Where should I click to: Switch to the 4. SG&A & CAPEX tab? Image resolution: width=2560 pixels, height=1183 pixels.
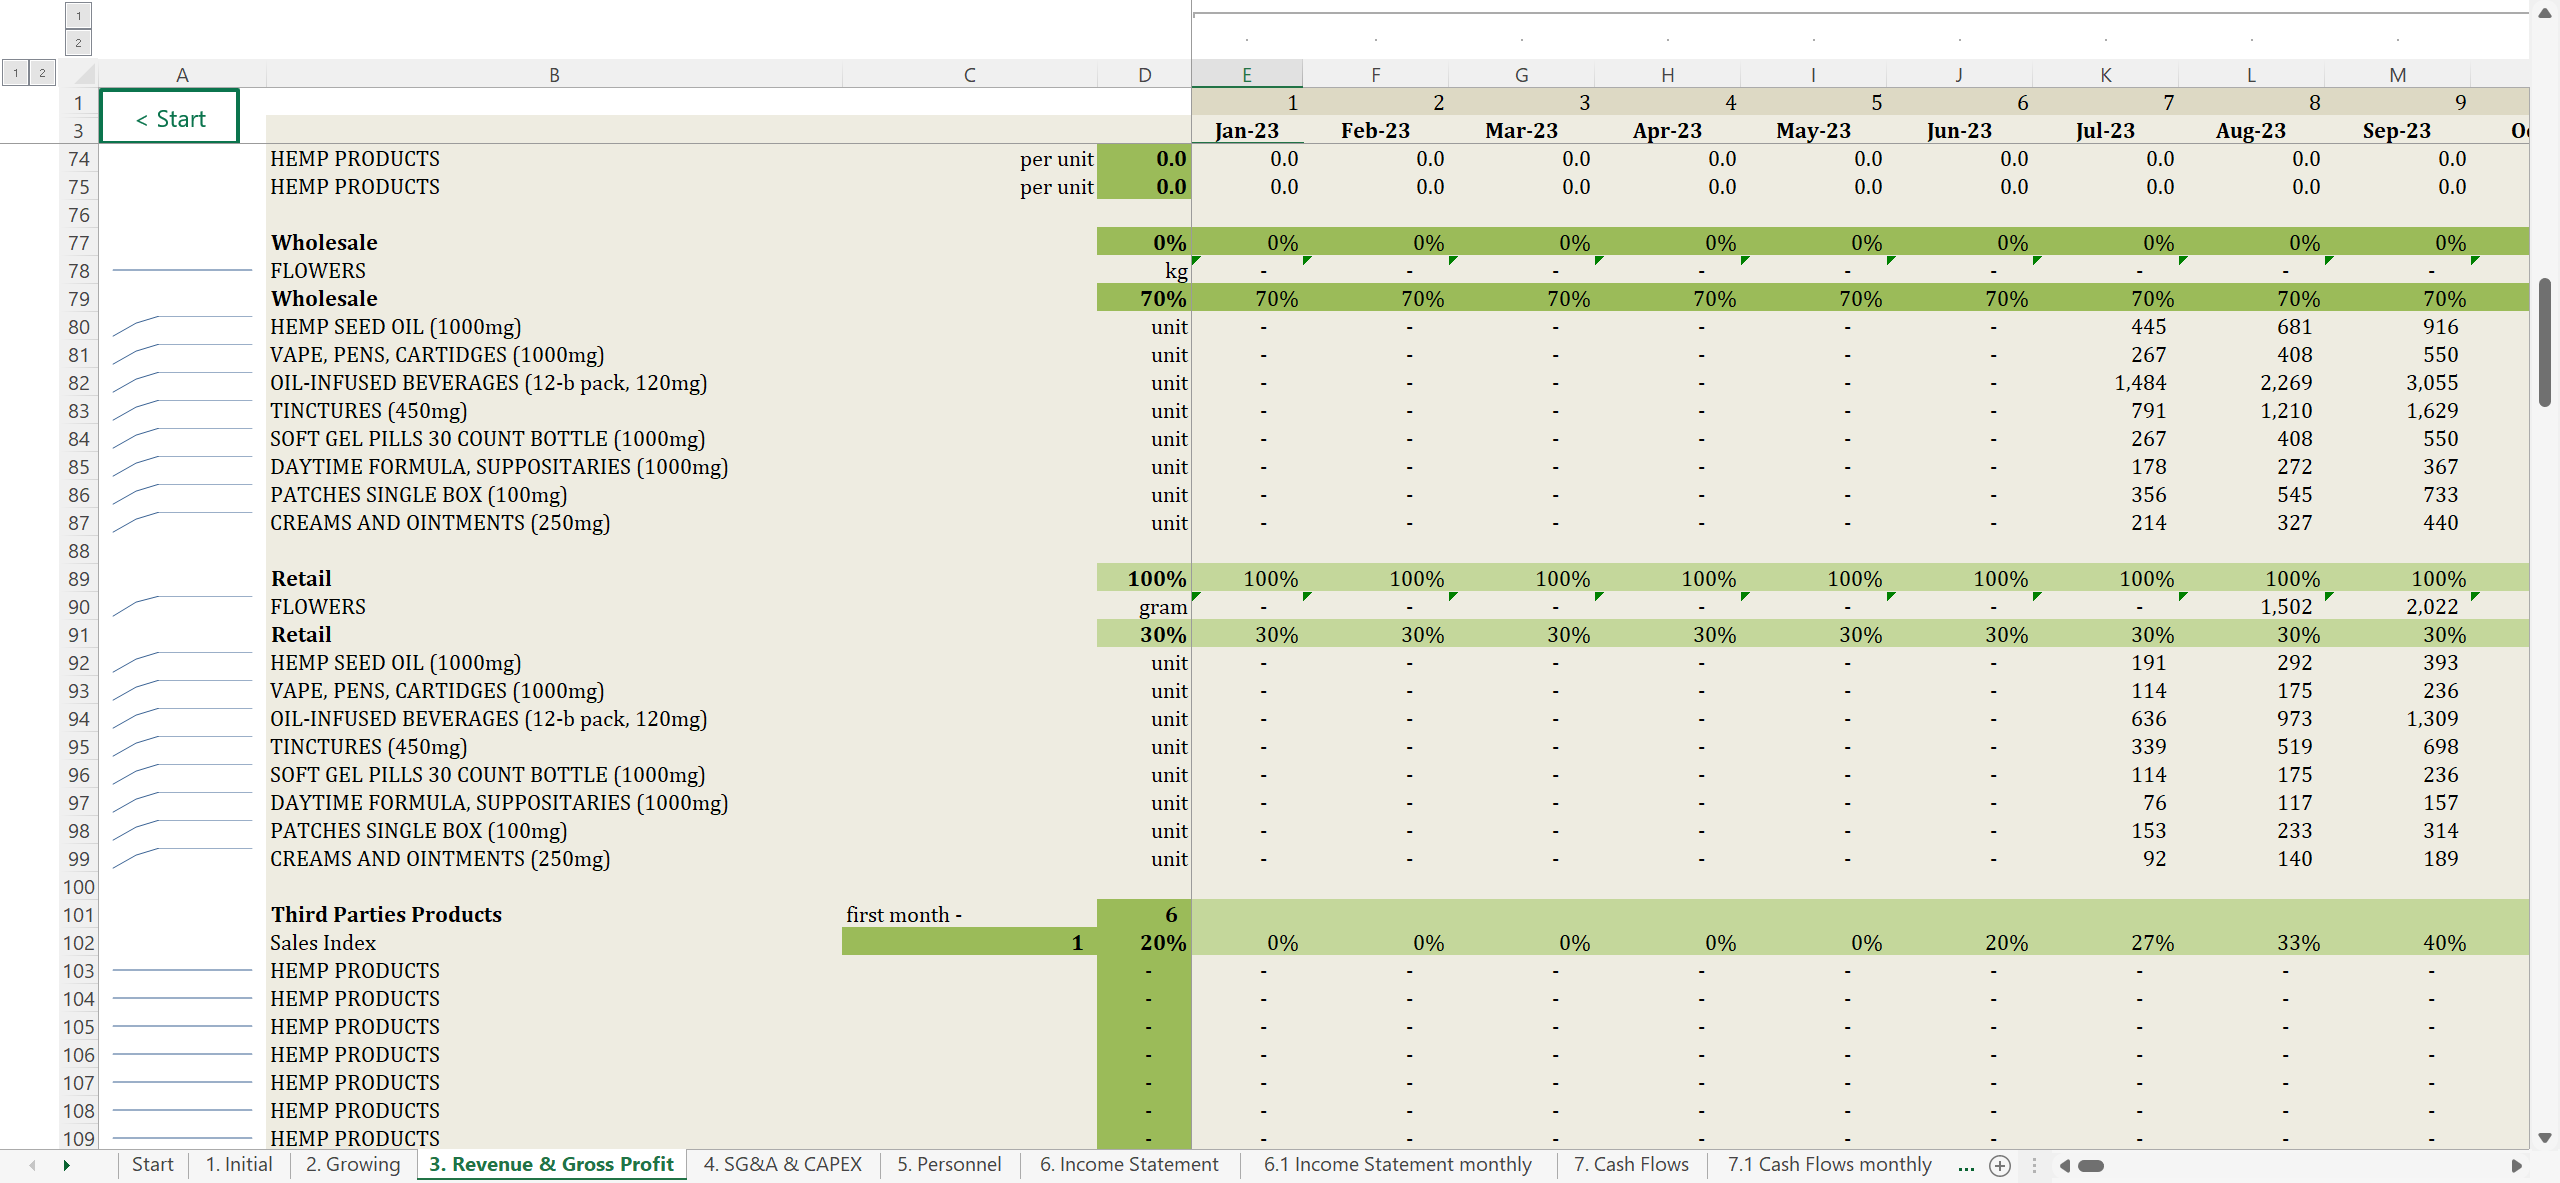(x=782, y=1164)
